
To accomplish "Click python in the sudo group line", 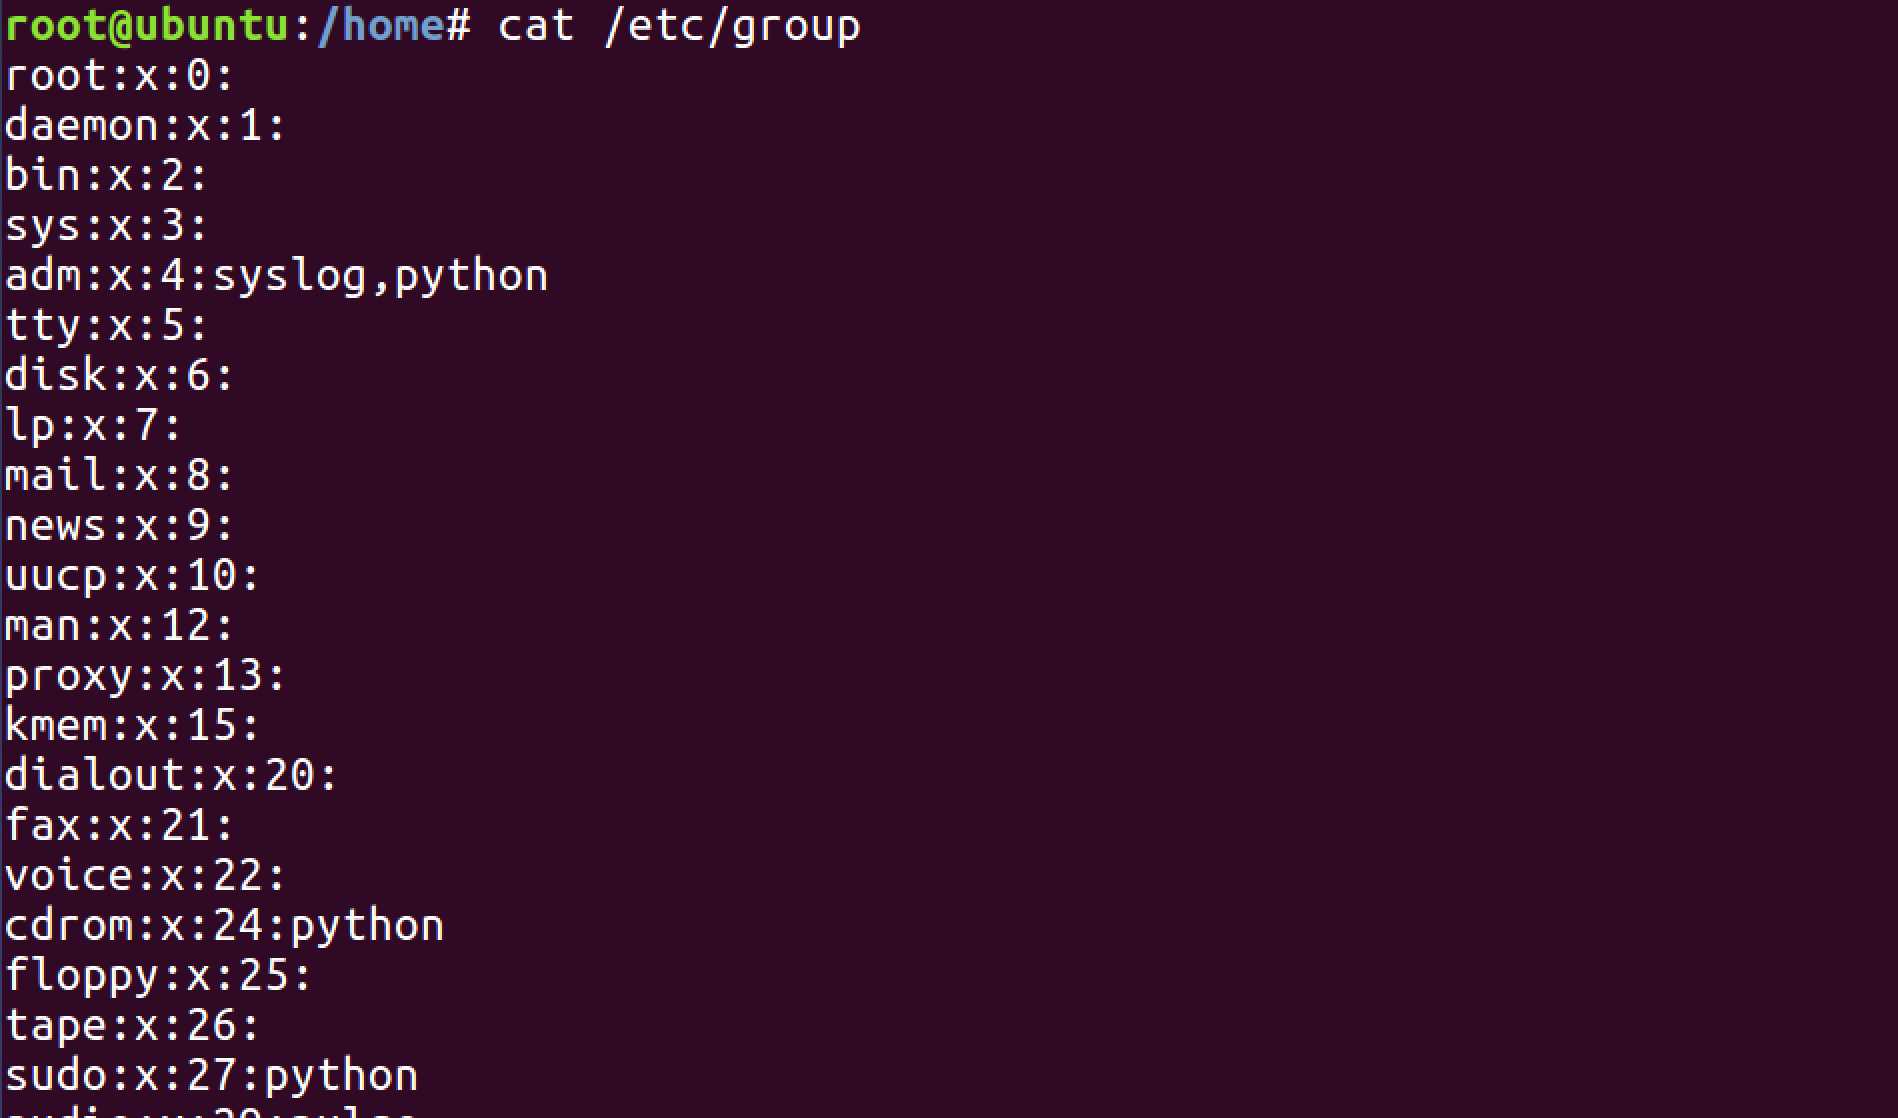I will [x=341, y=1076].
